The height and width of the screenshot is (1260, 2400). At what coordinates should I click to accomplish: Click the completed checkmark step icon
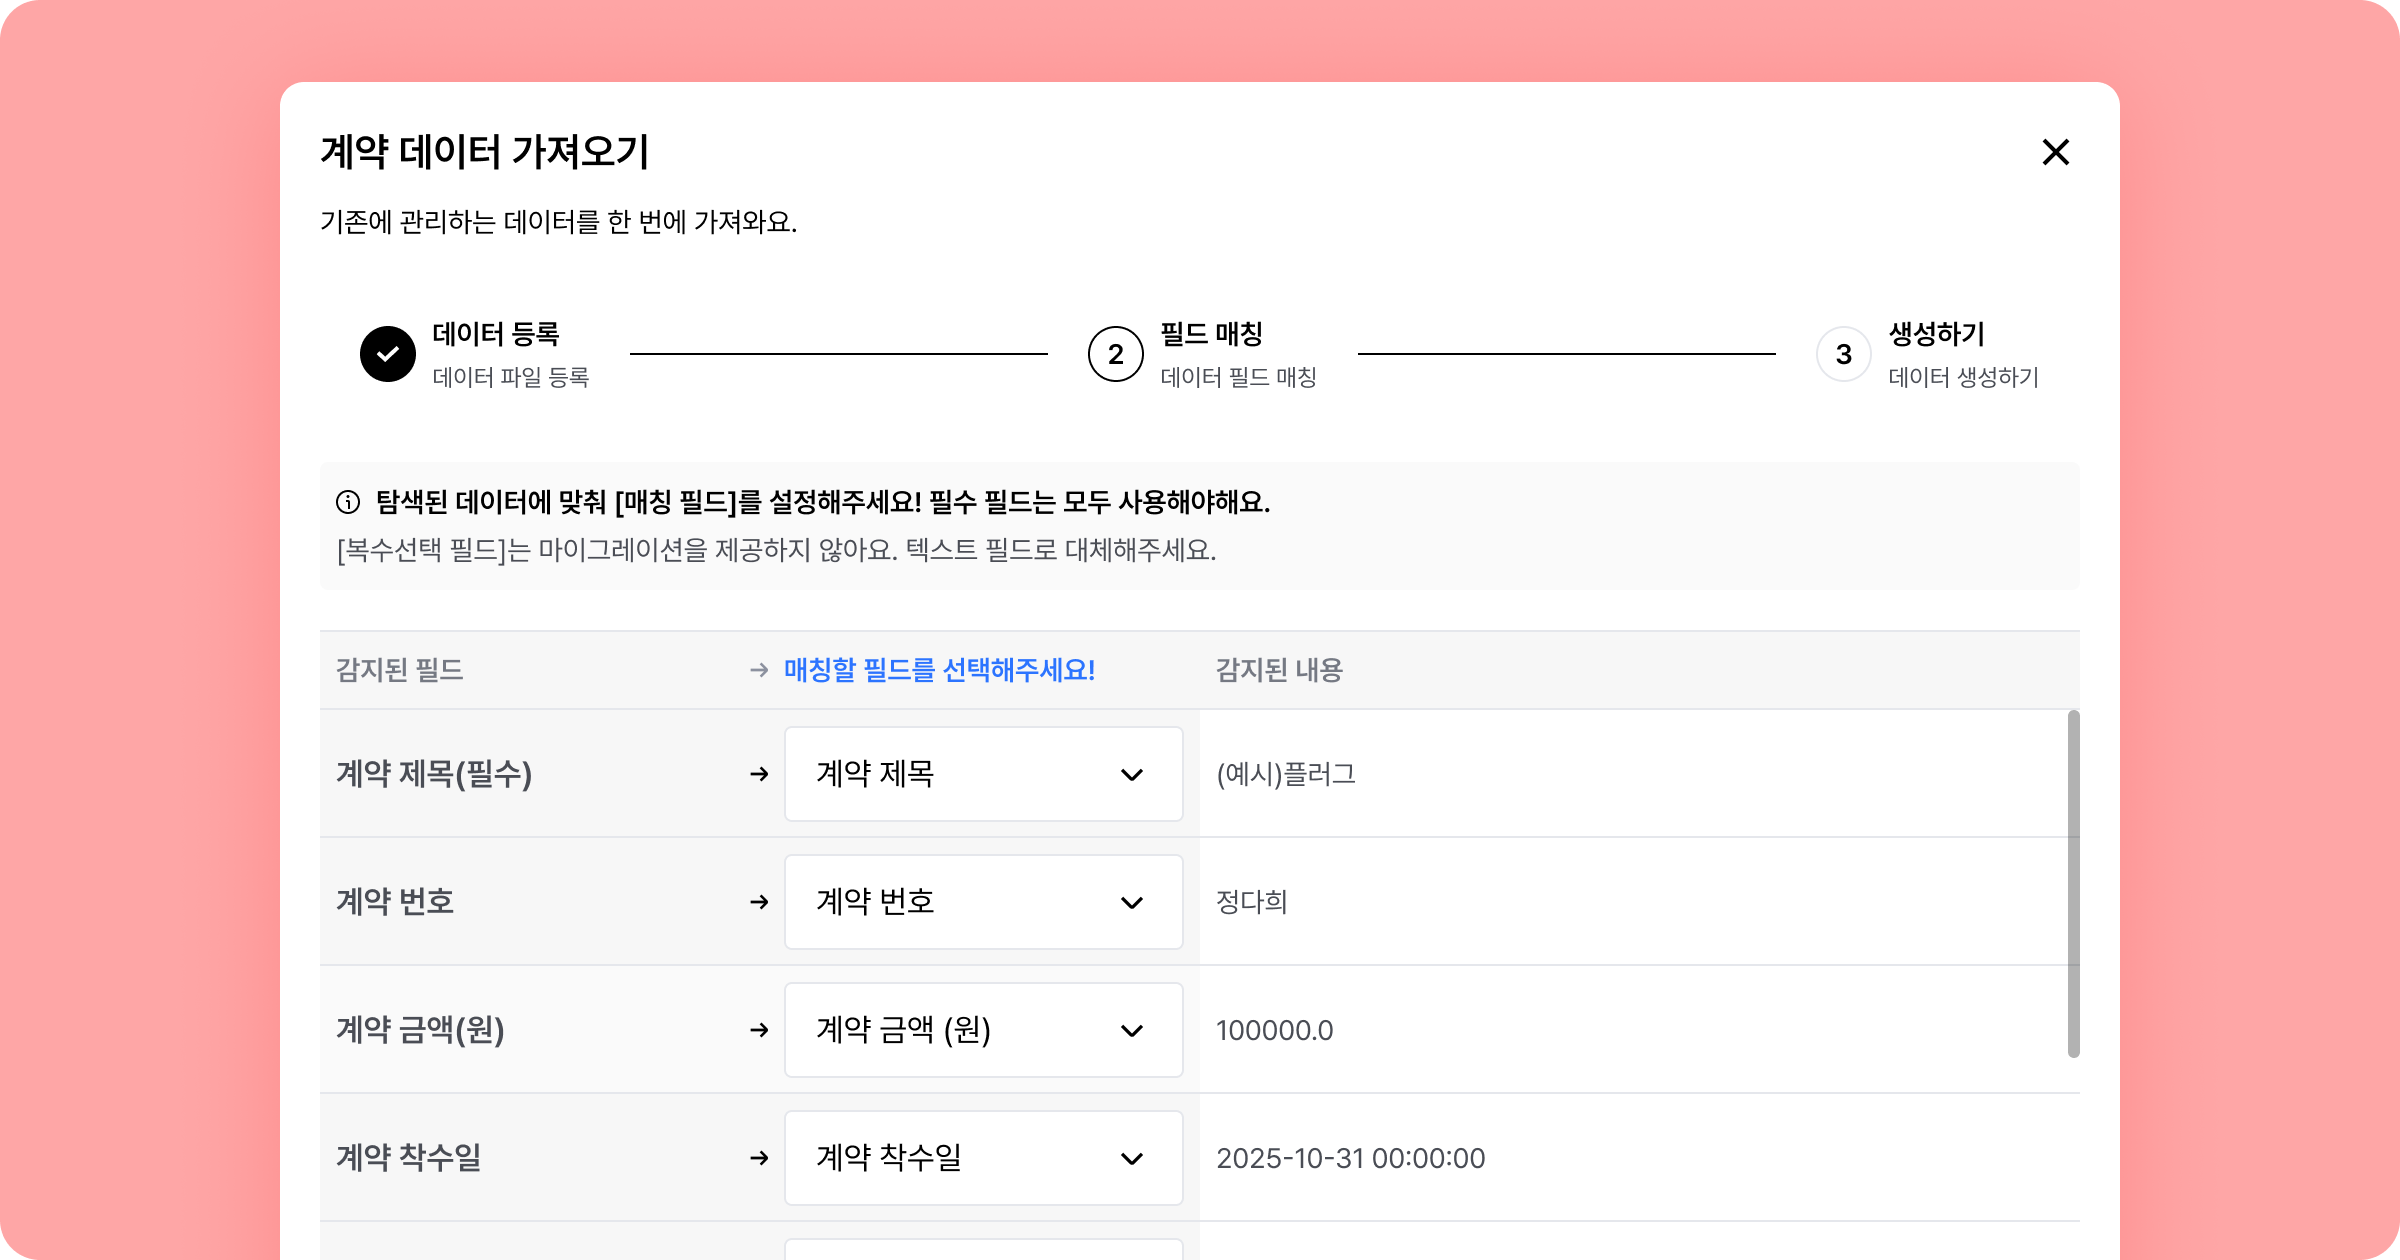pyautogui.click(x=388, y=354)
